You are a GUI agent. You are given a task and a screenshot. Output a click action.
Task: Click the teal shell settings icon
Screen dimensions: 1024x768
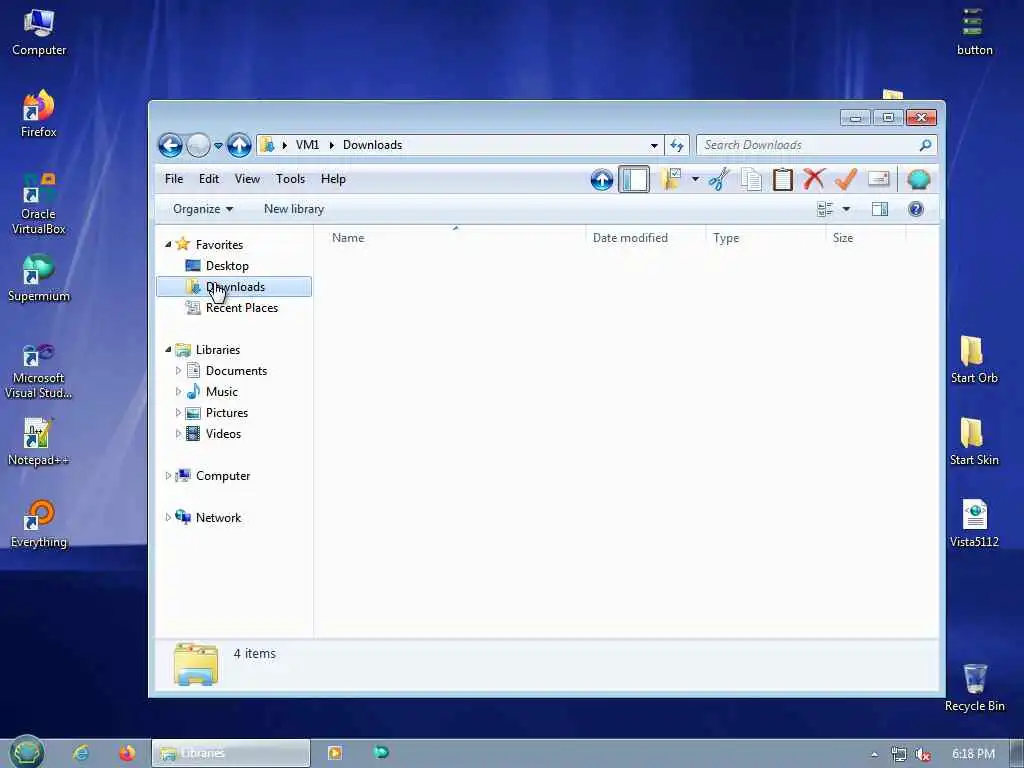pyautogui.click(x=918, y=180)
